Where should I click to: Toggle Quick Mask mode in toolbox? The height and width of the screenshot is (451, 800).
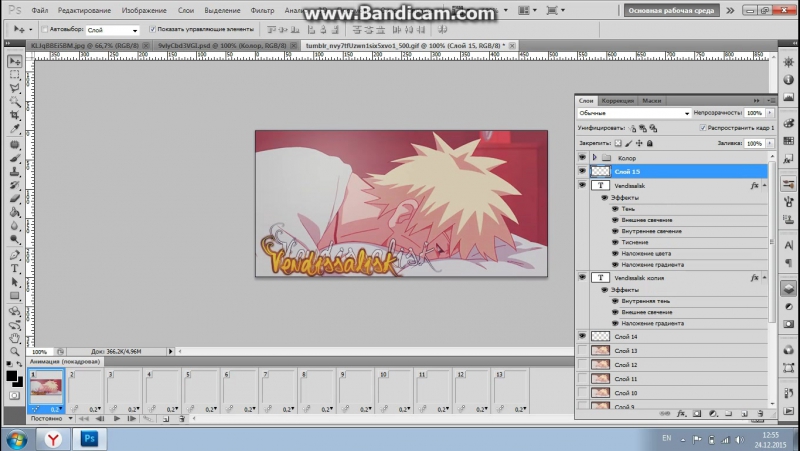(x=14, y=395)
